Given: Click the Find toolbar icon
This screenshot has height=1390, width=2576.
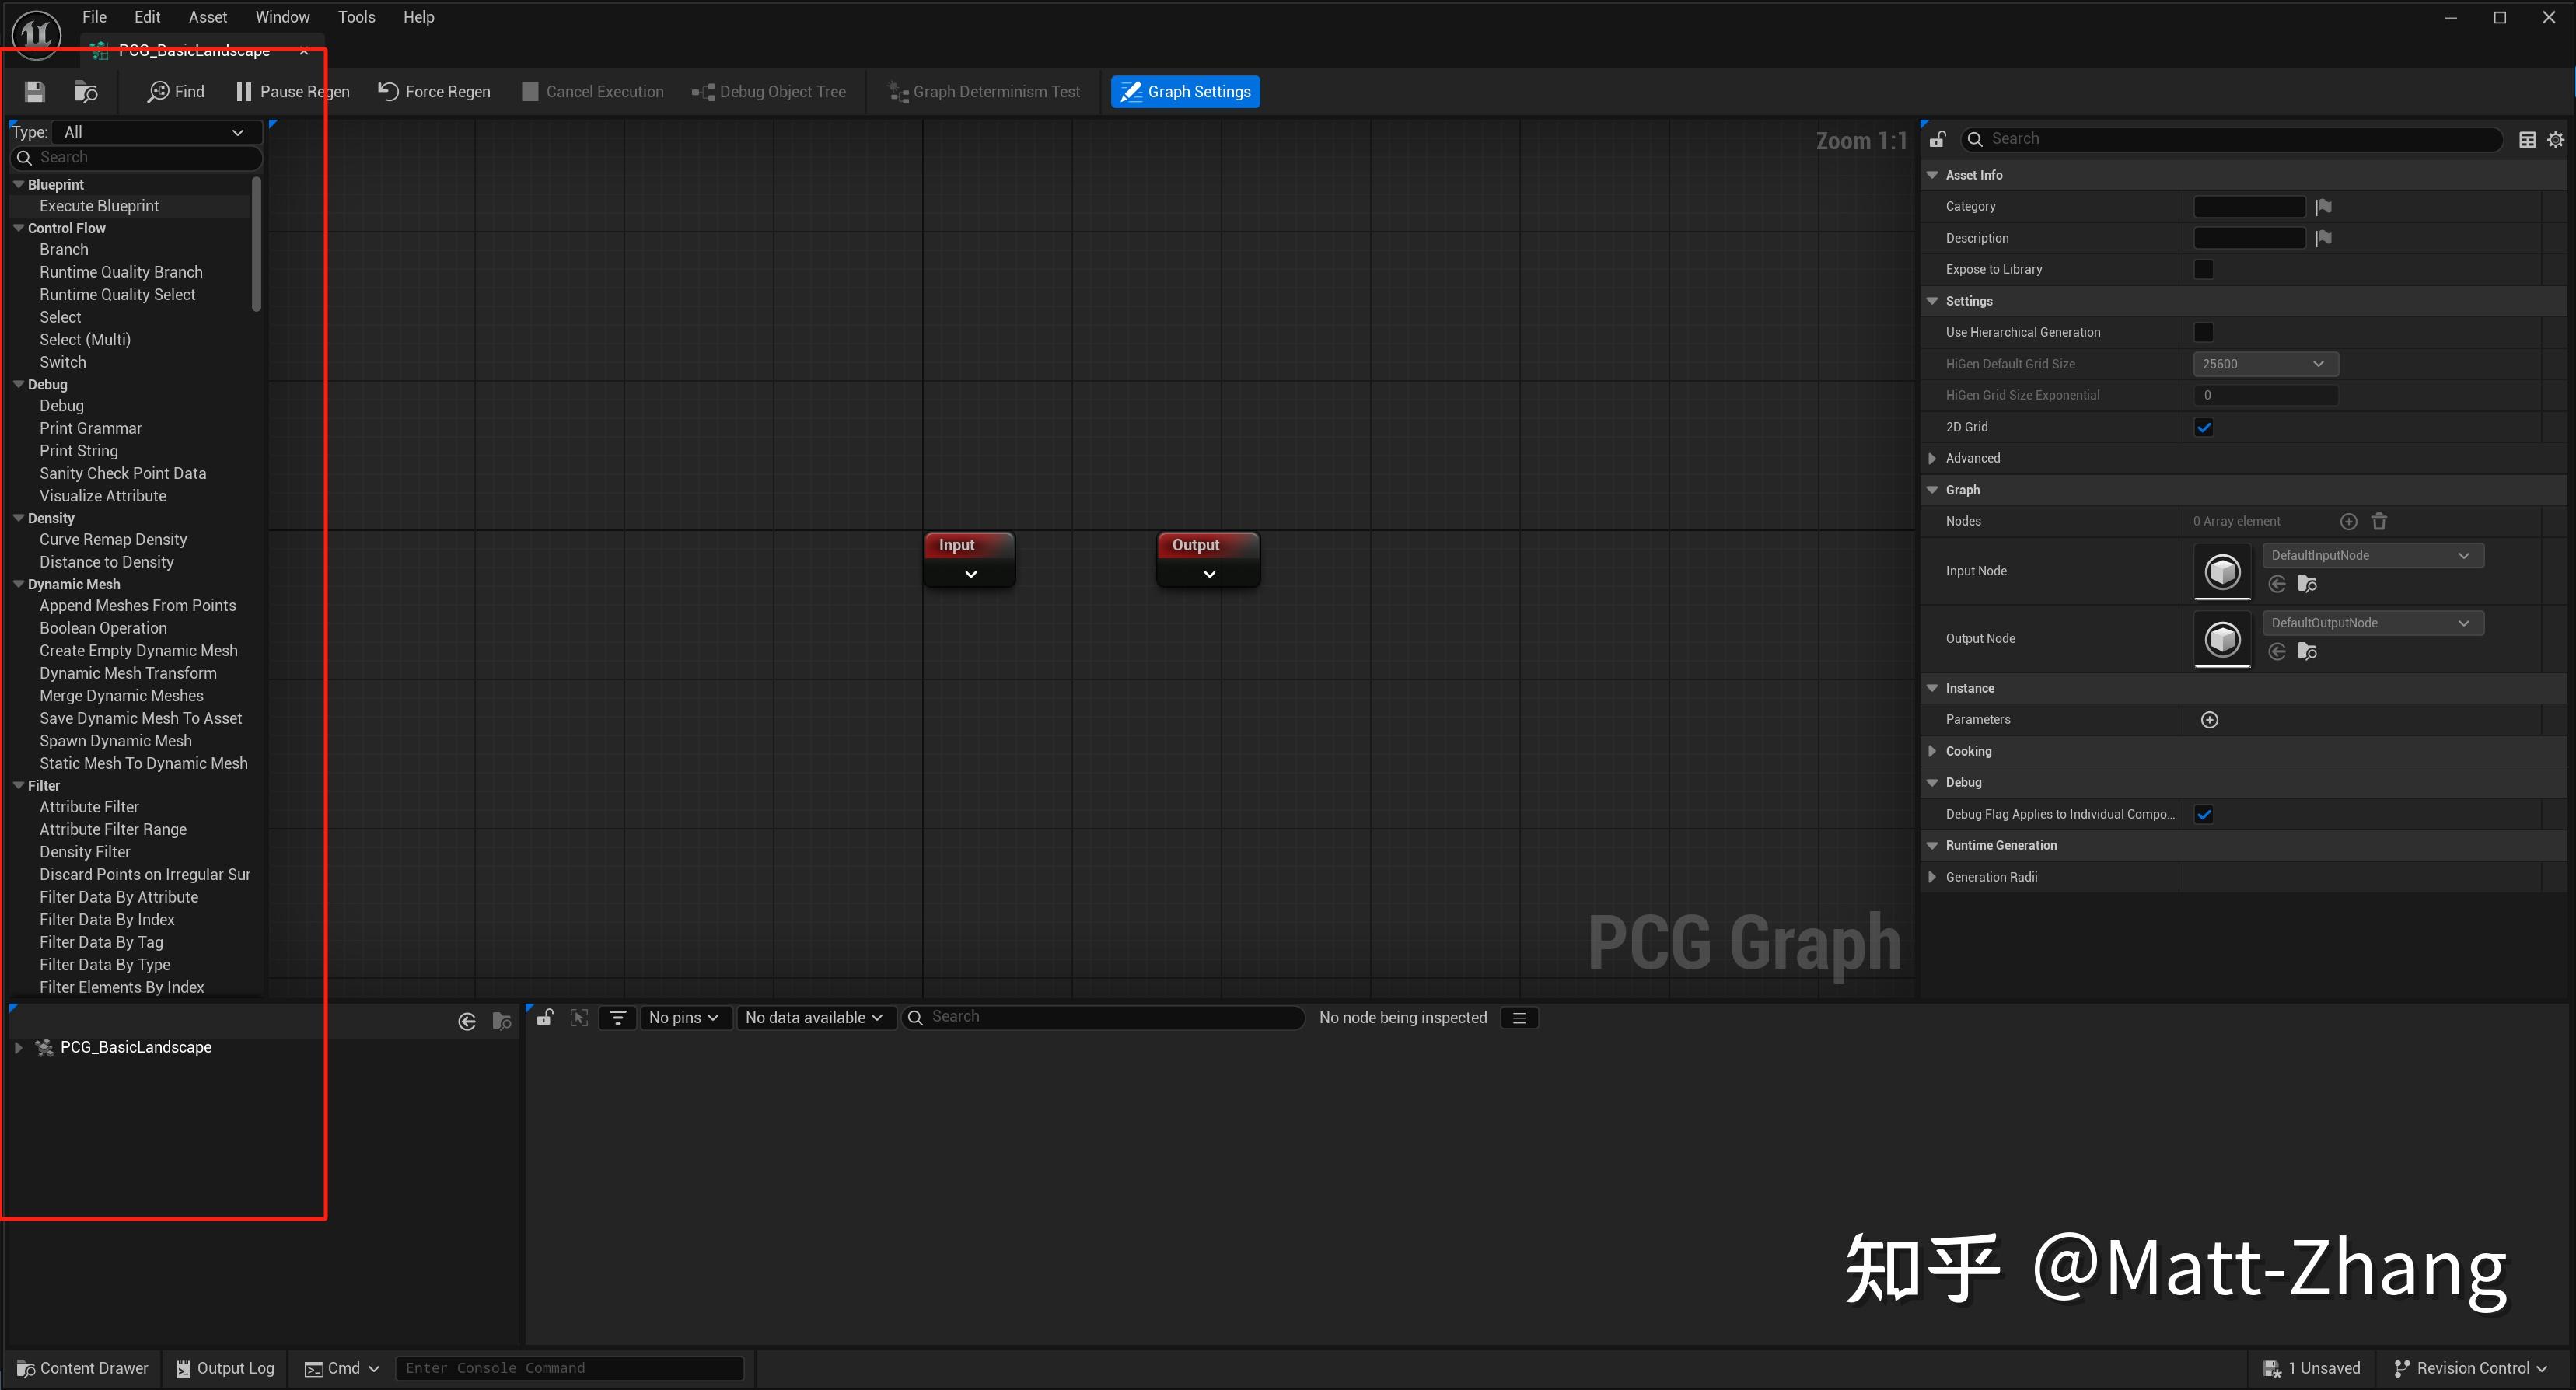Looking at the screenshot, I should pos(176,92).
